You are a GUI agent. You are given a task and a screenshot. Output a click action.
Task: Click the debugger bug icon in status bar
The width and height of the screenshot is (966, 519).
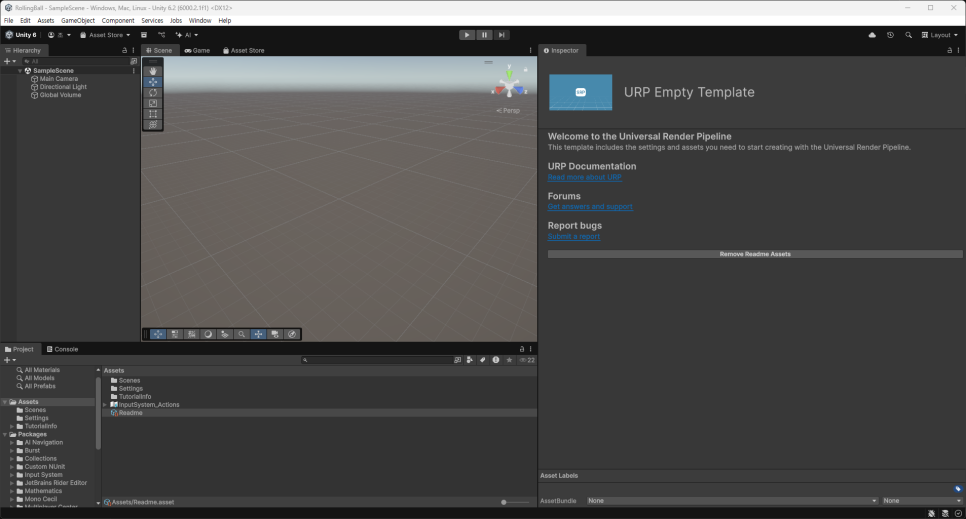932,513
